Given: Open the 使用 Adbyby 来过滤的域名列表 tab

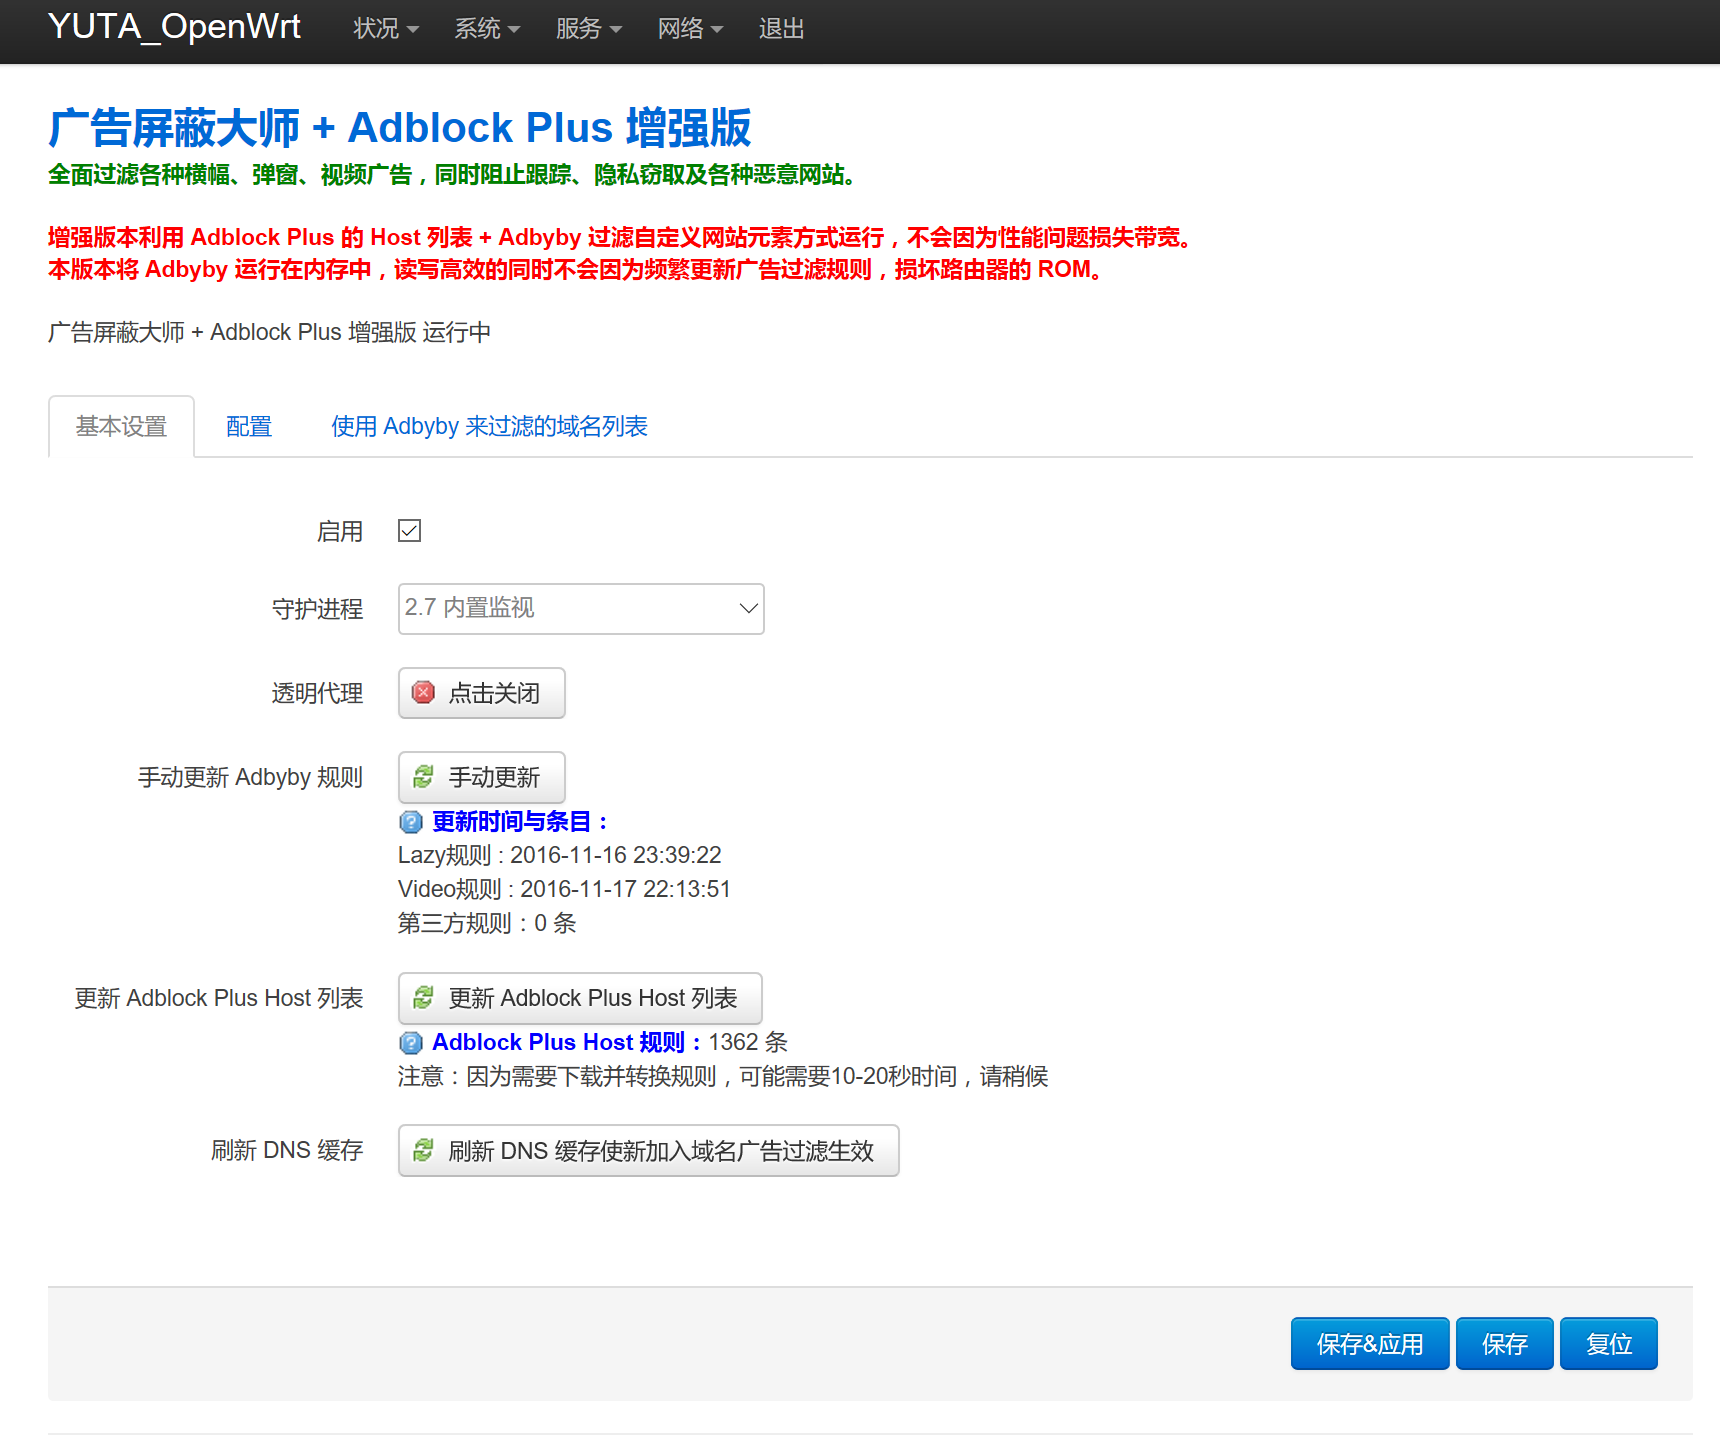Looking at the screenshot, I should pos(488,426).
